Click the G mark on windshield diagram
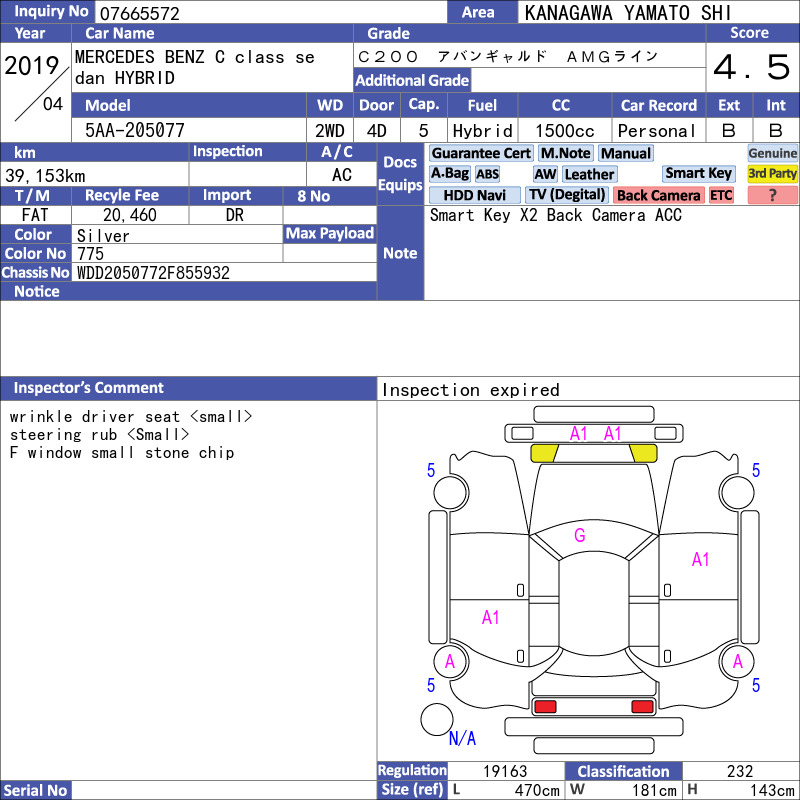The image size is (800, 800). pyautogui.click(x=580, y=535)
